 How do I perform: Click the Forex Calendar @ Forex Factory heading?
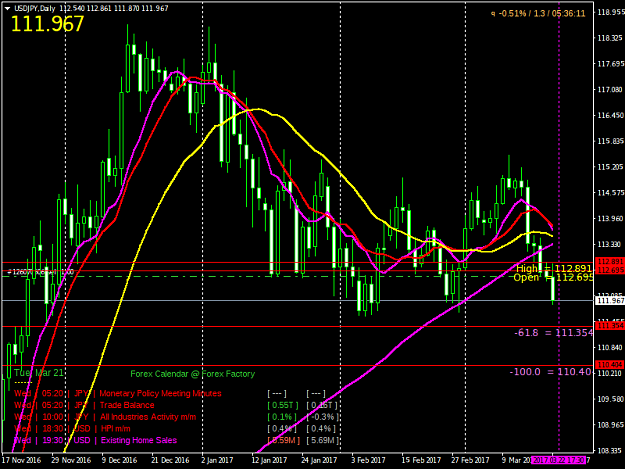click(x=193, y=374)
